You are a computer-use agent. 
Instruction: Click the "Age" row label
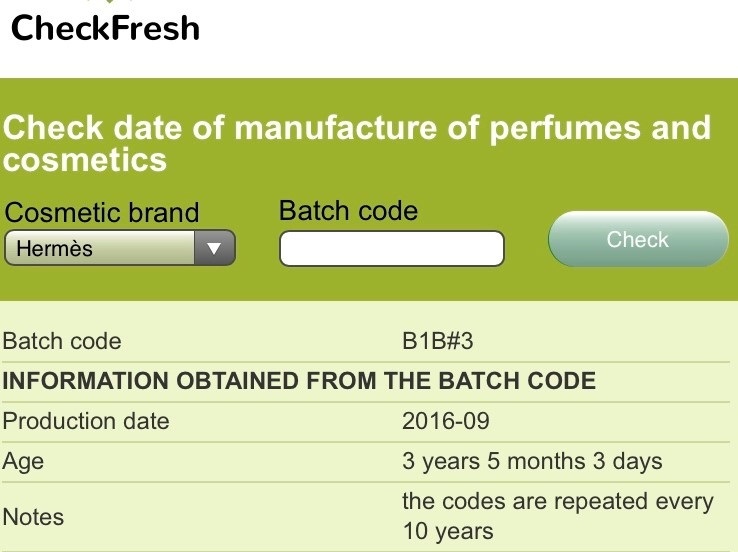coord(24,461)
